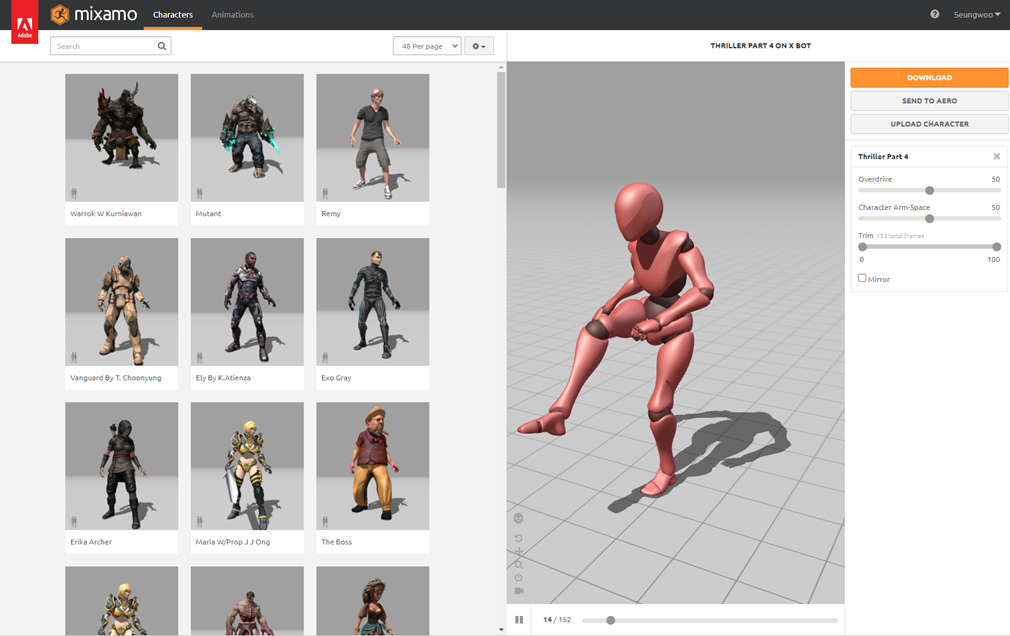The width and height of the screenshot is (1010, 636).
Task: Select the Mutant character thumbnail
Action: [247, 138]
